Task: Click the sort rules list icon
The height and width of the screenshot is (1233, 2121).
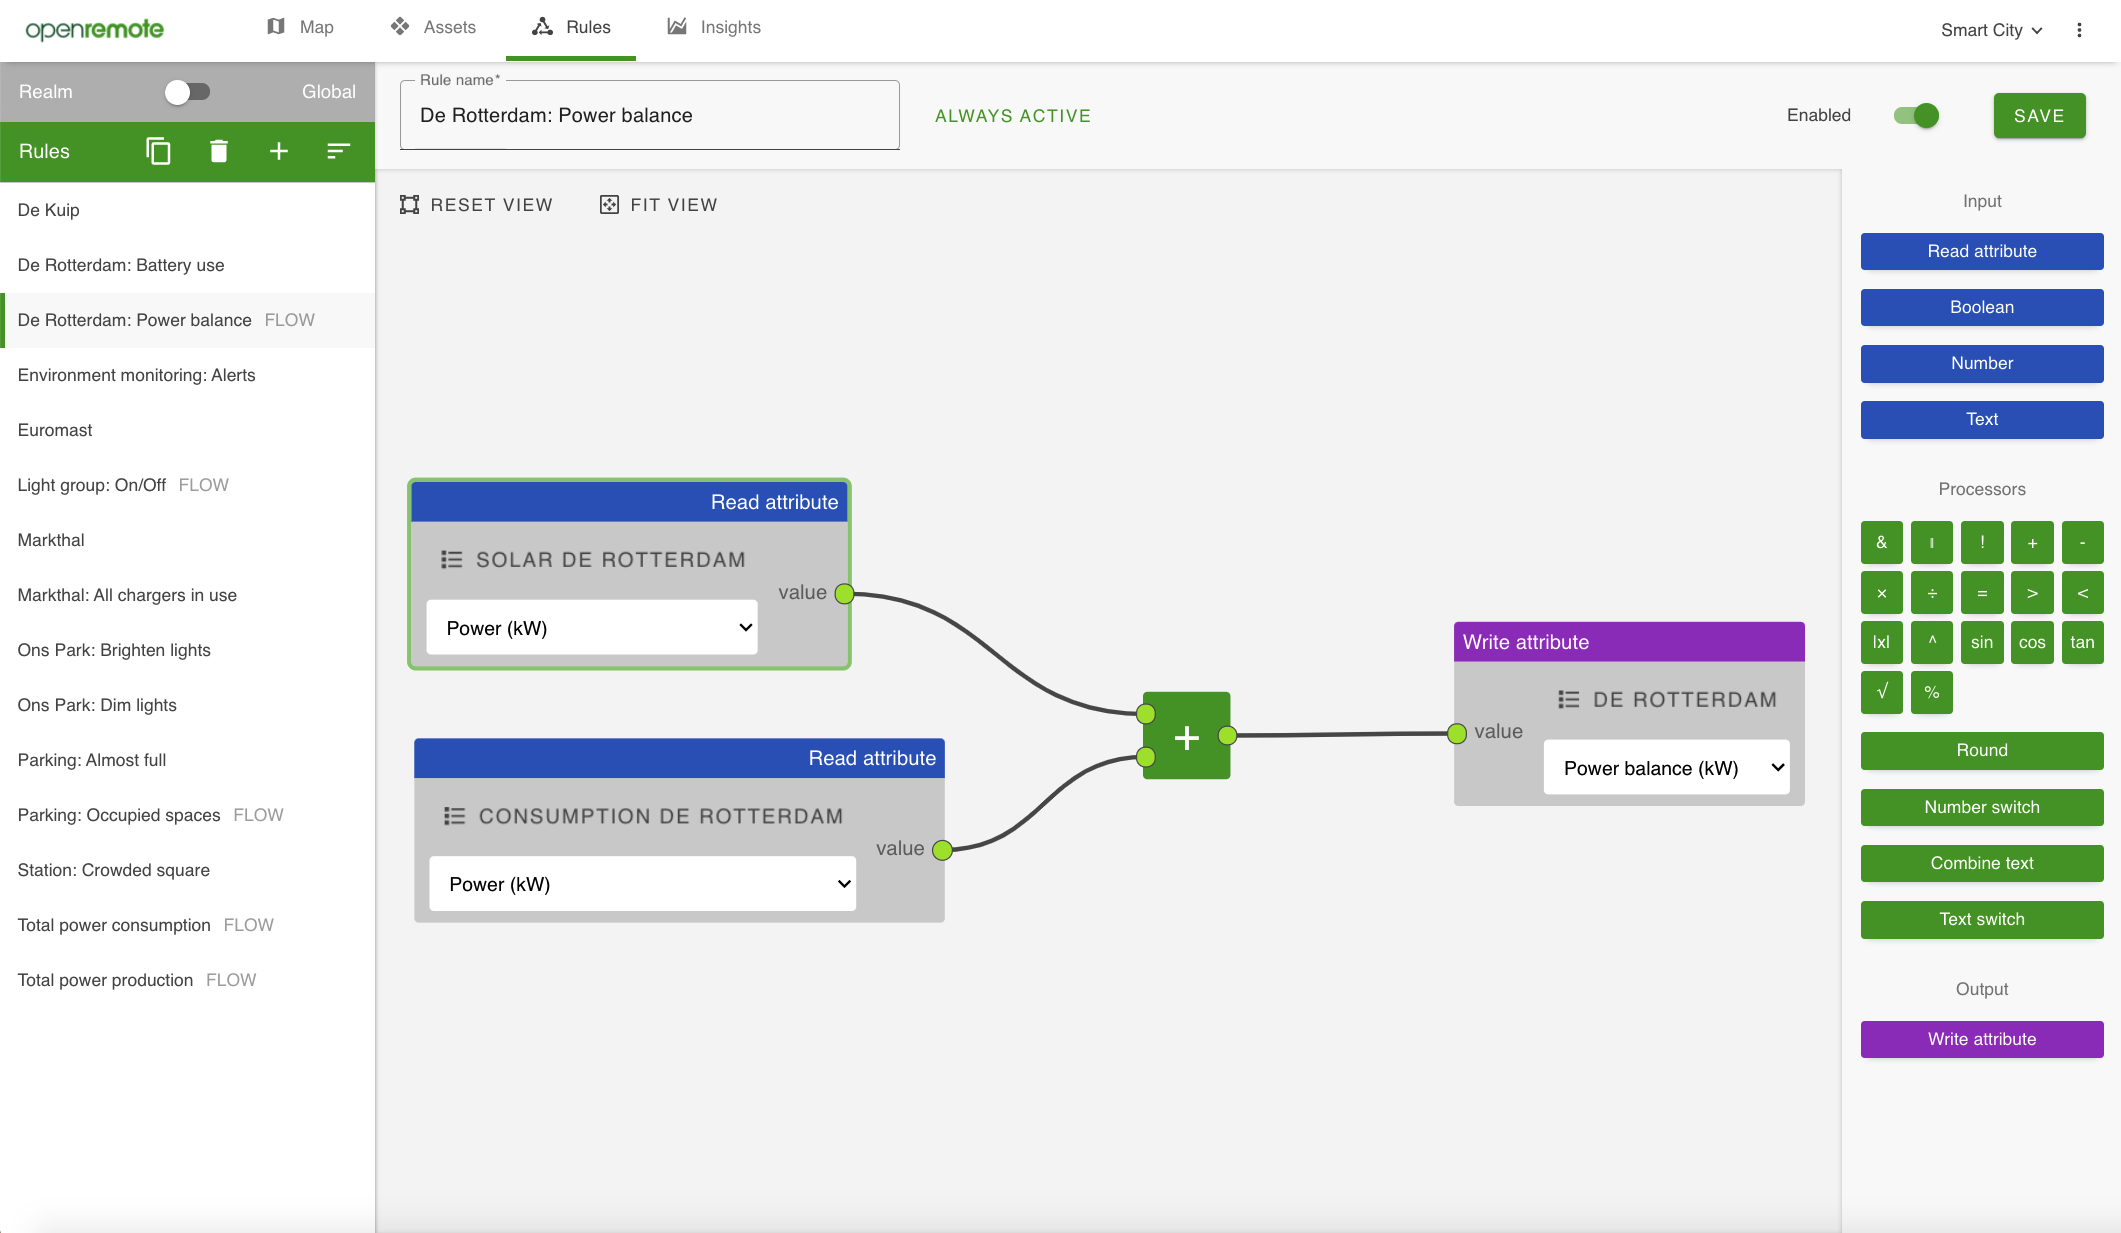Action: pyautogui.click(x=338, y=151)
